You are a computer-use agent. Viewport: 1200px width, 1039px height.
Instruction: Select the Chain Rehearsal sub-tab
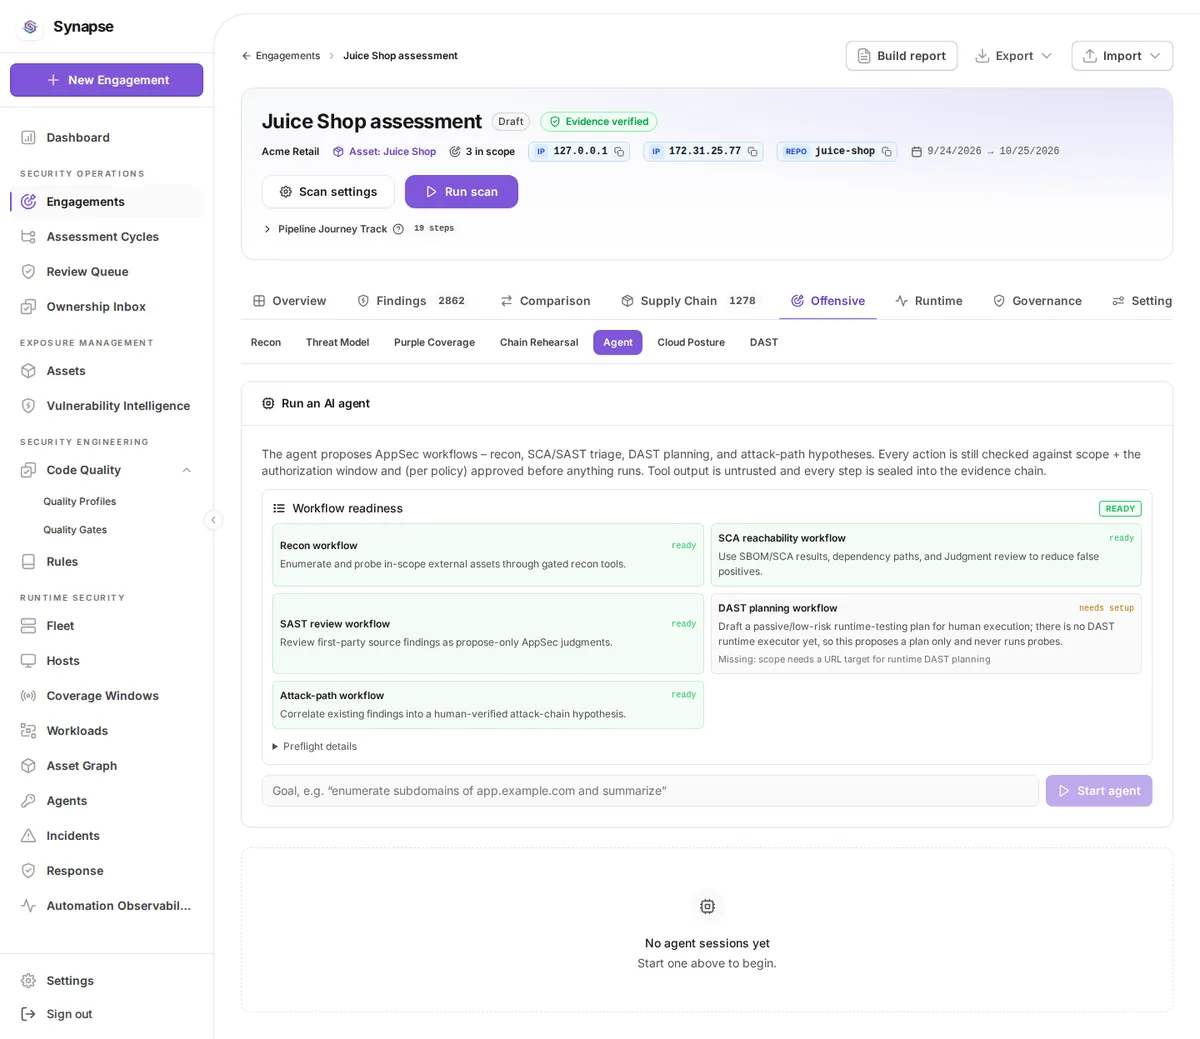[x=539, y=342]
